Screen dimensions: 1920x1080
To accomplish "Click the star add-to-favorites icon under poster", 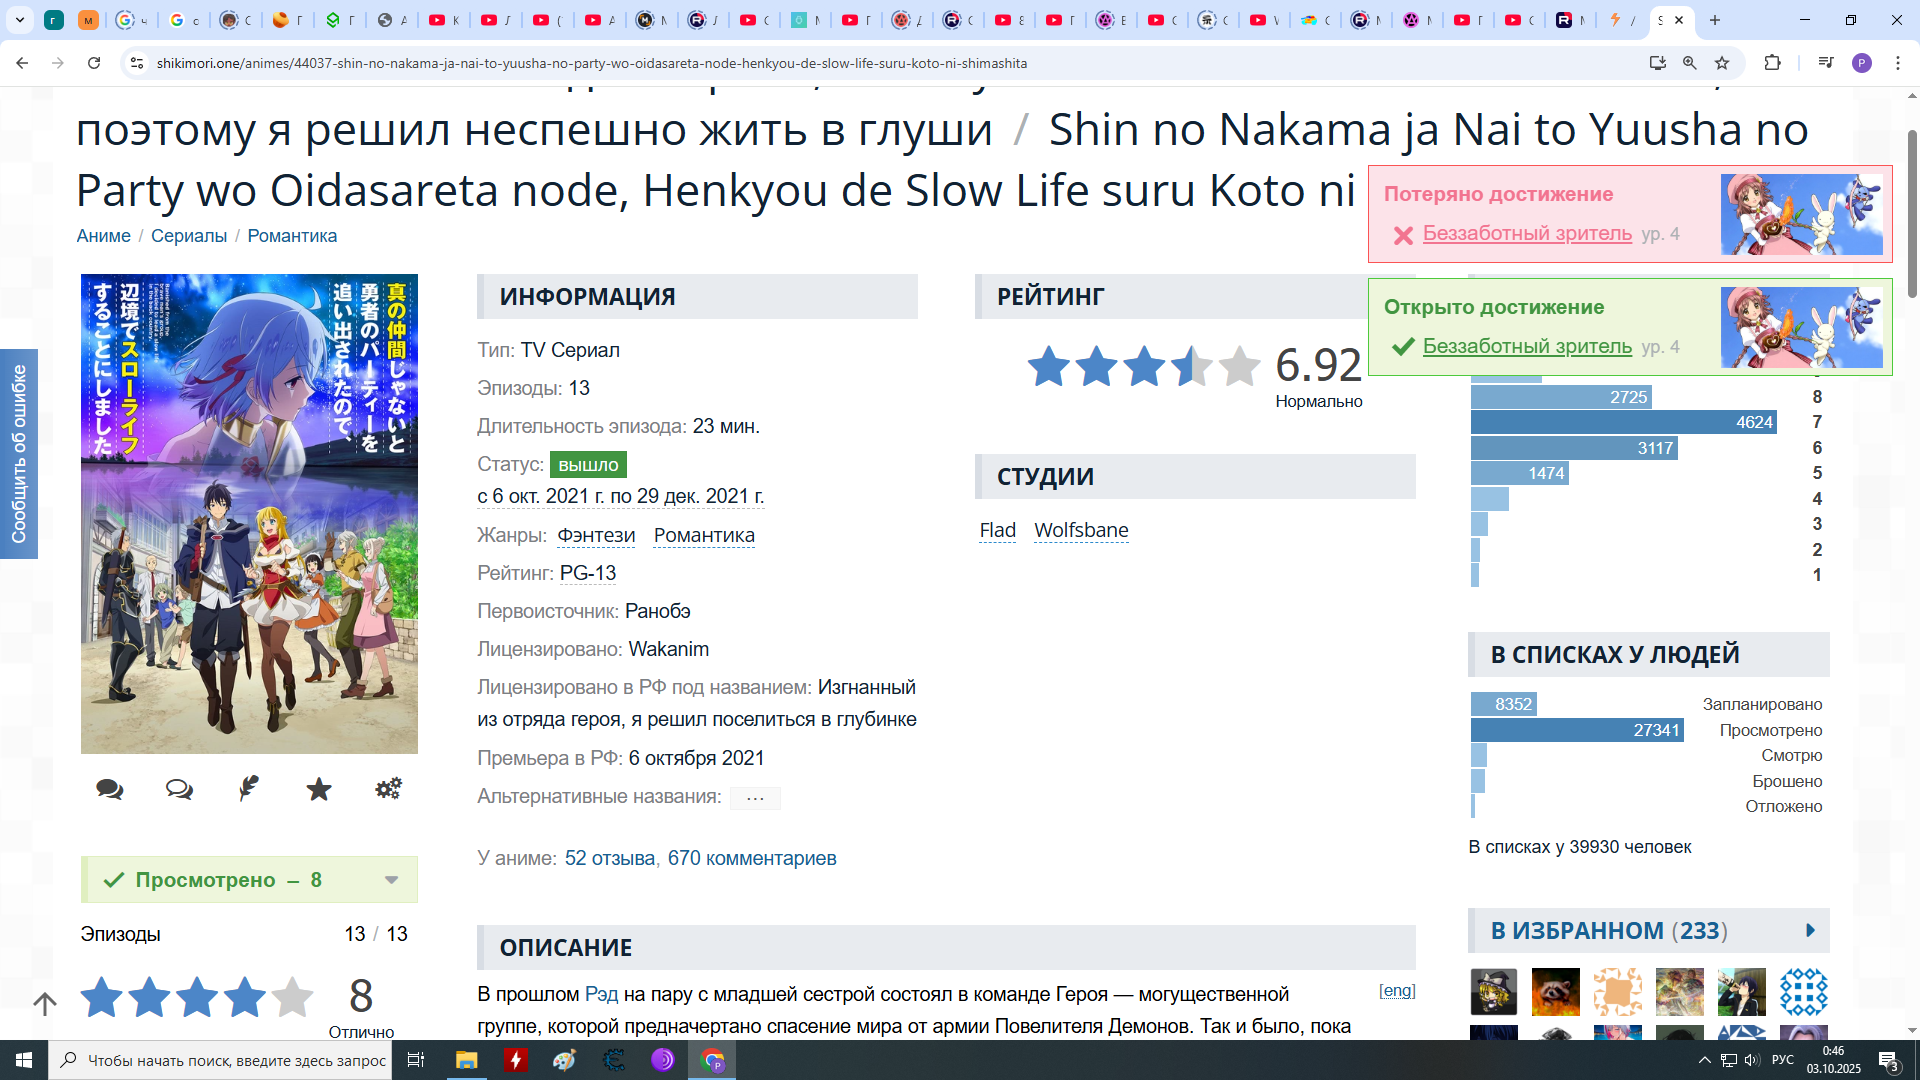I will pos(319,789).
